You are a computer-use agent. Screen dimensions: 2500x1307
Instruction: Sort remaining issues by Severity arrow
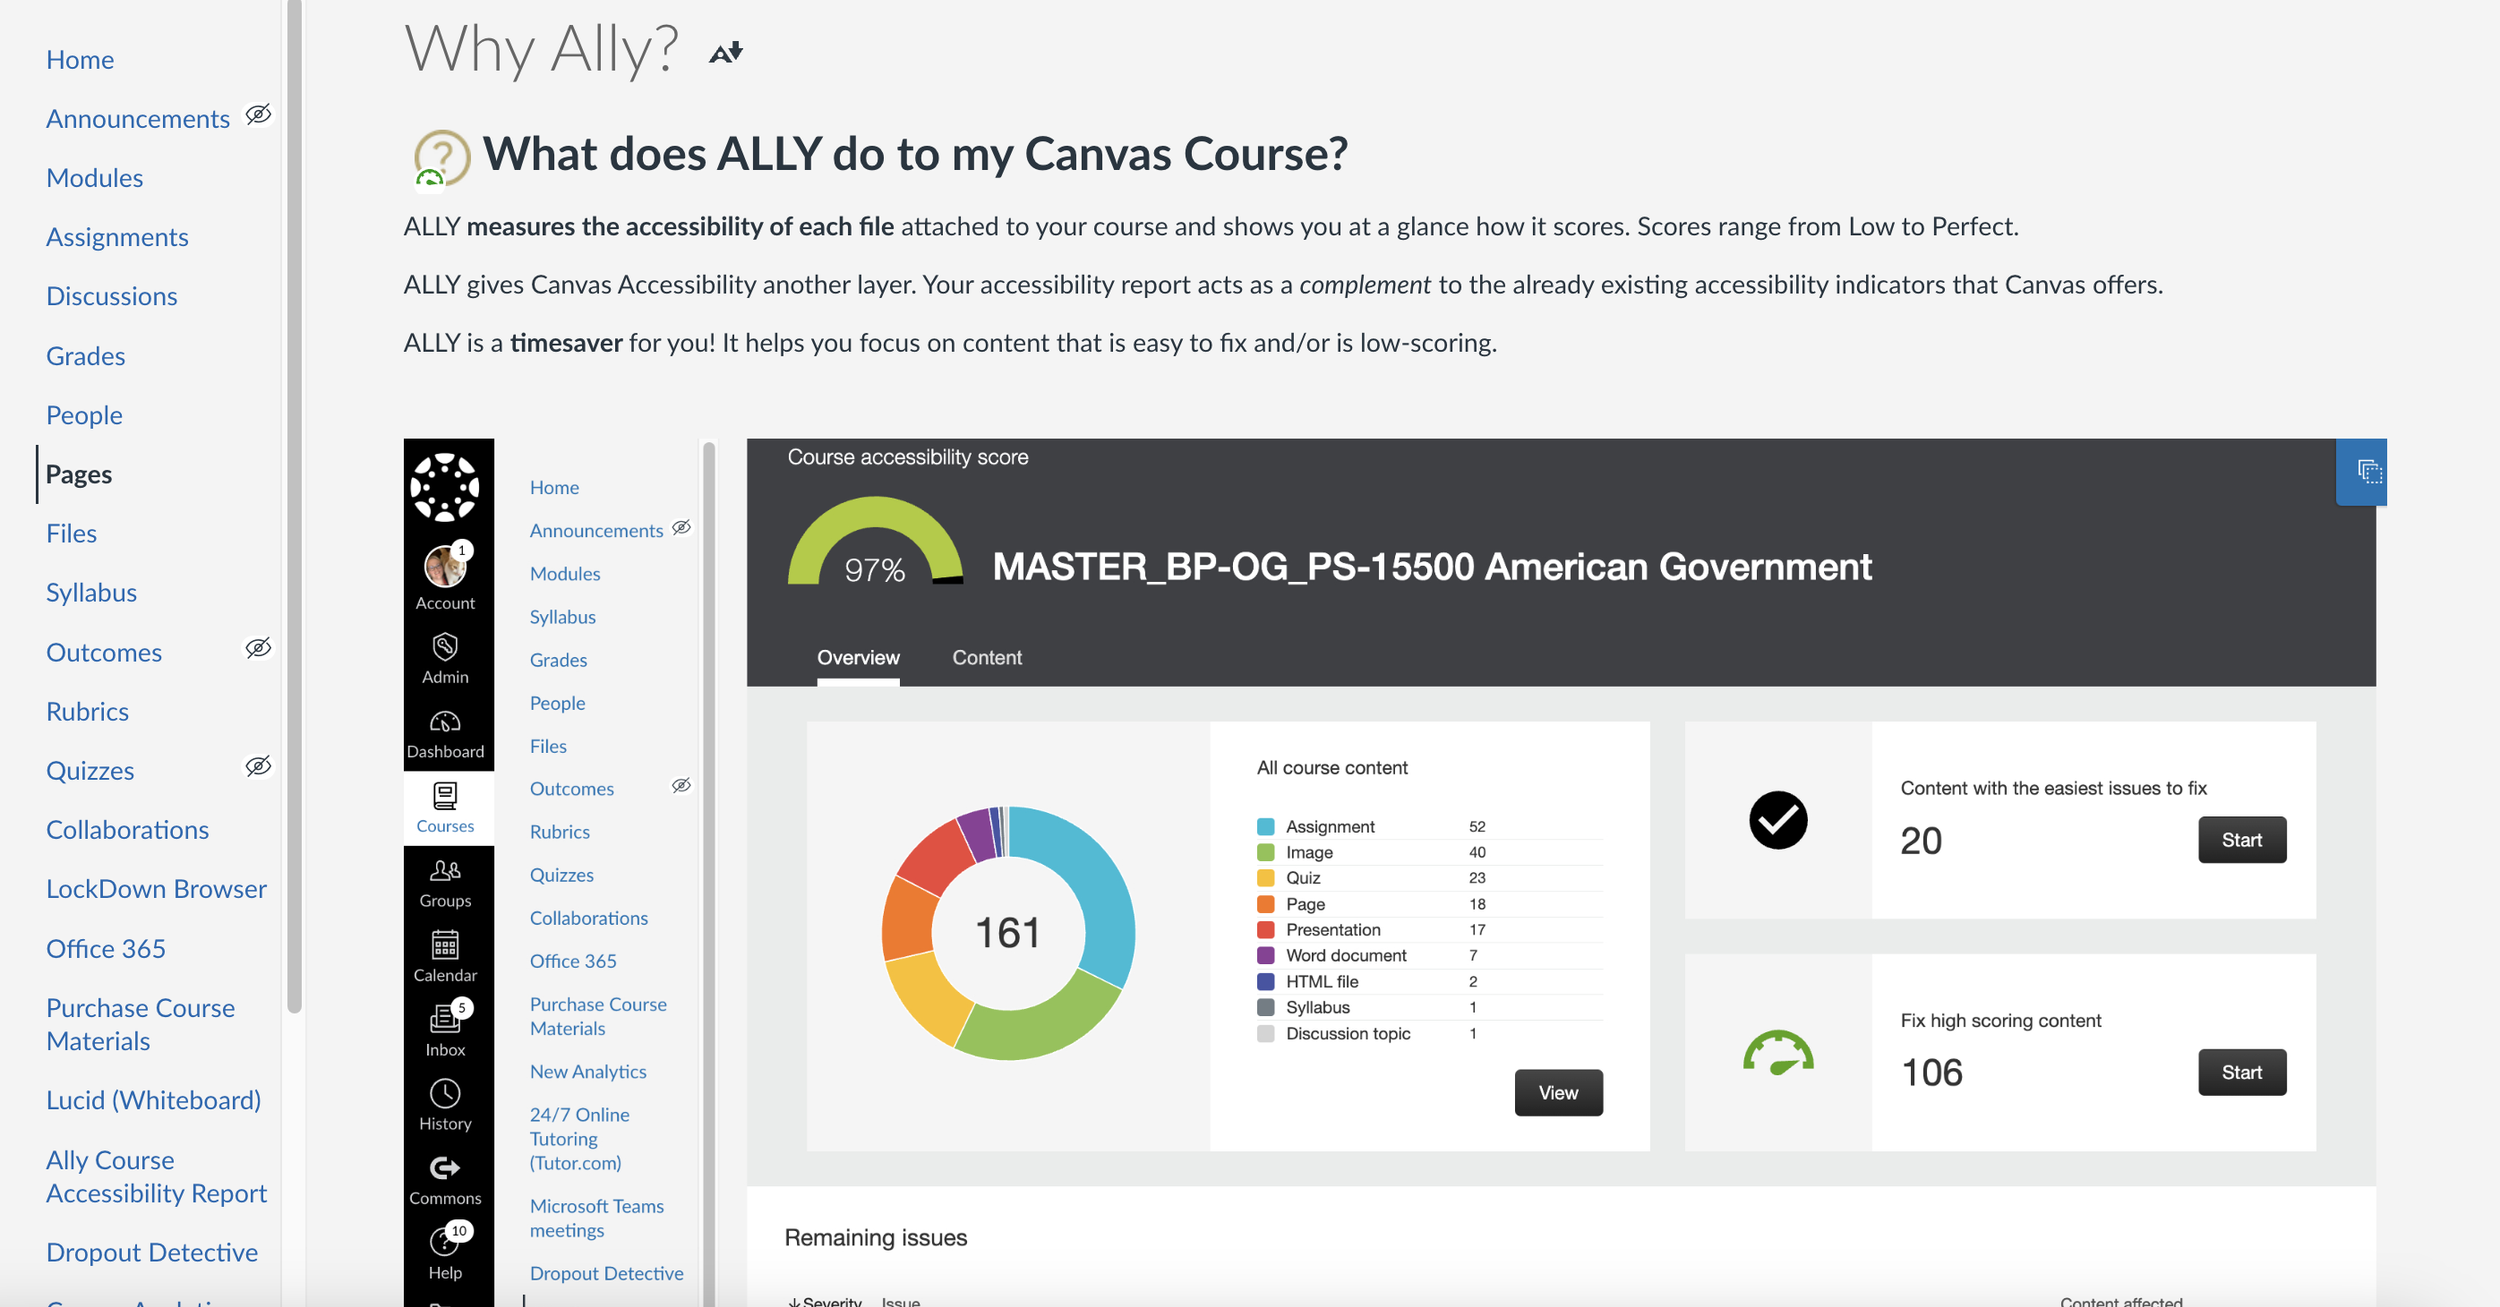(x=795, y=1301)
